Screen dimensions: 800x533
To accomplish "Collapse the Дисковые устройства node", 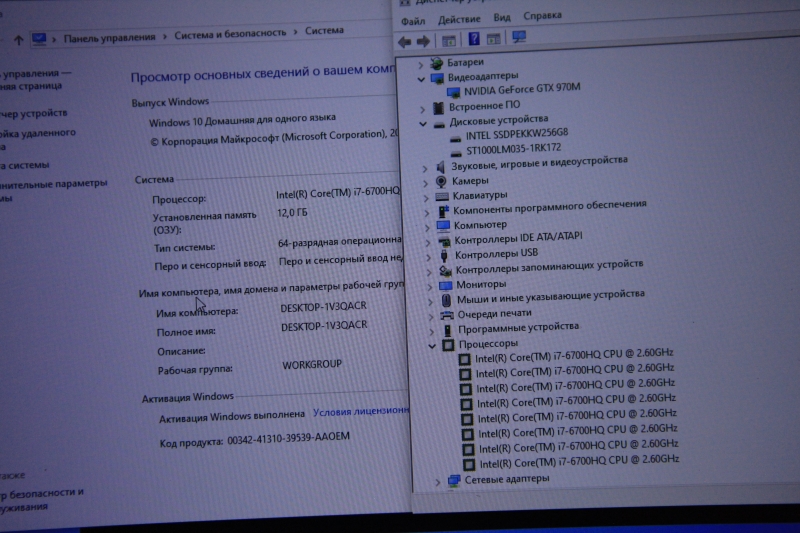I will click(x=423, y=124).
